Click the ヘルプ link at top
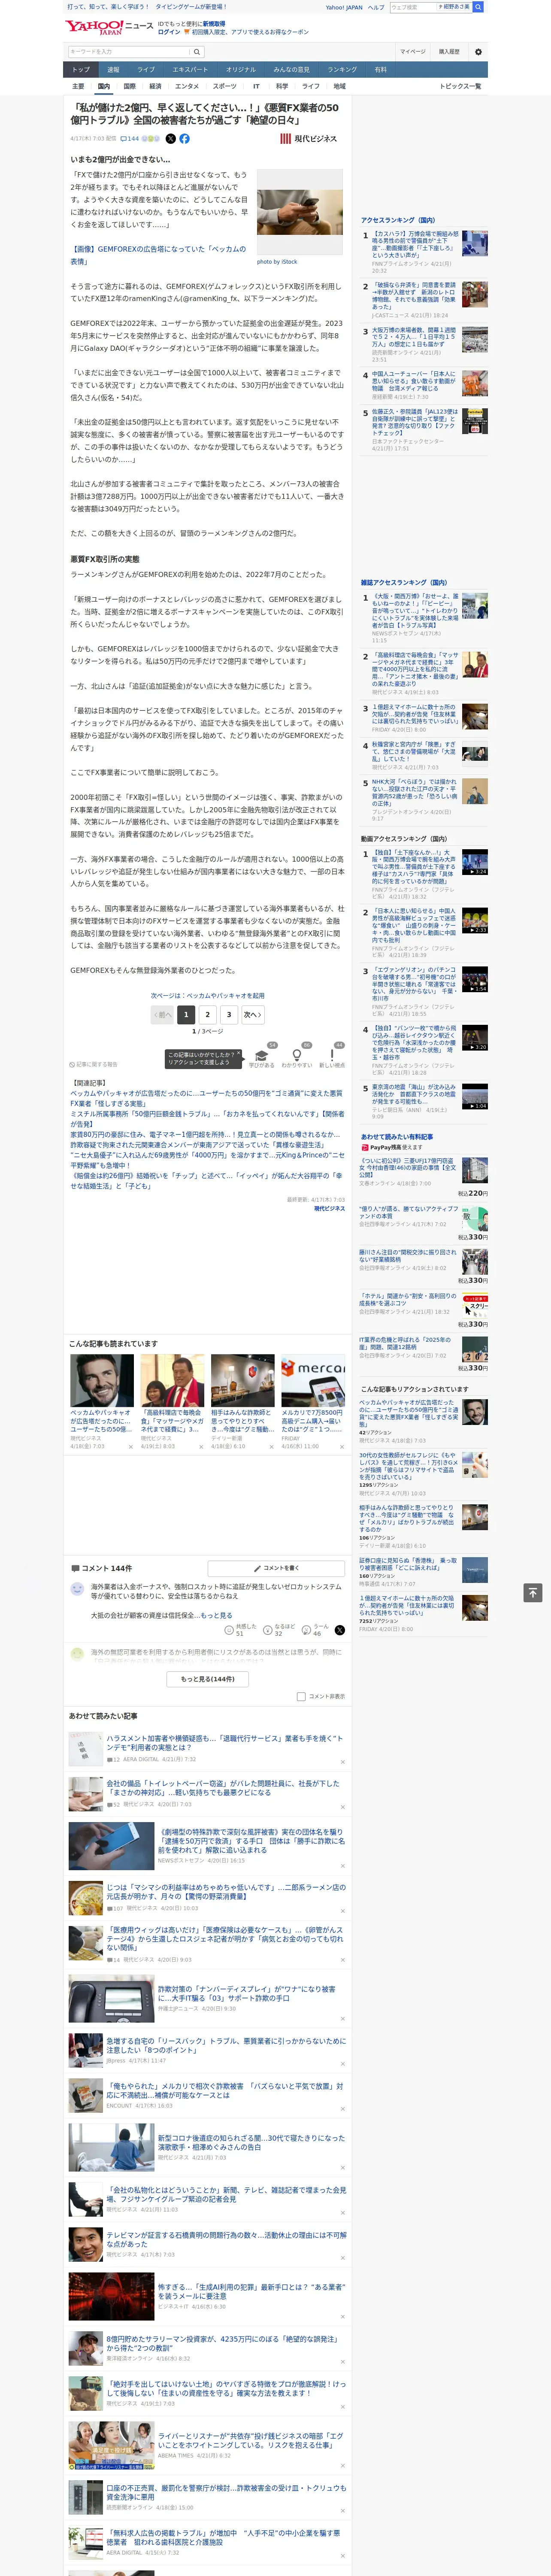Viewport: 551px width, 2576px height. (375, 7)
